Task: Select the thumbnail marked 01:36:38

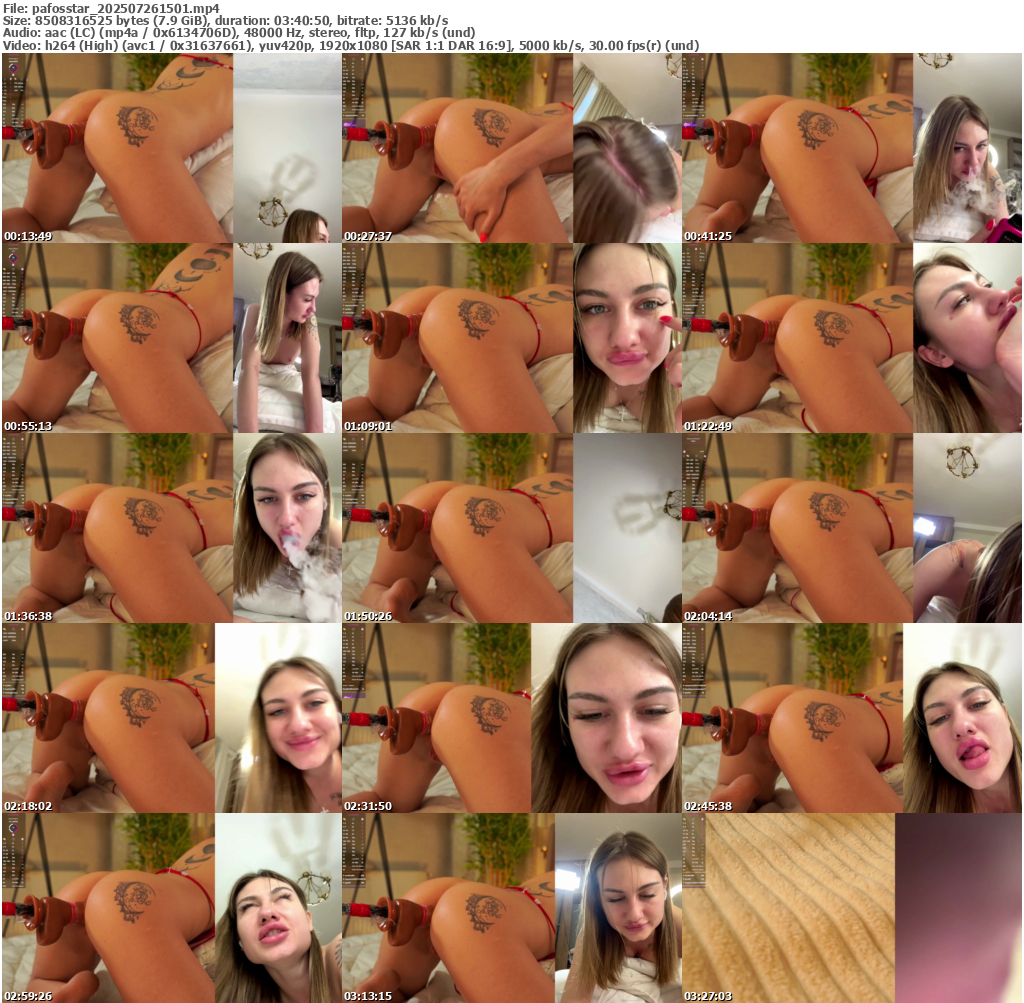Action: (171, 528)
